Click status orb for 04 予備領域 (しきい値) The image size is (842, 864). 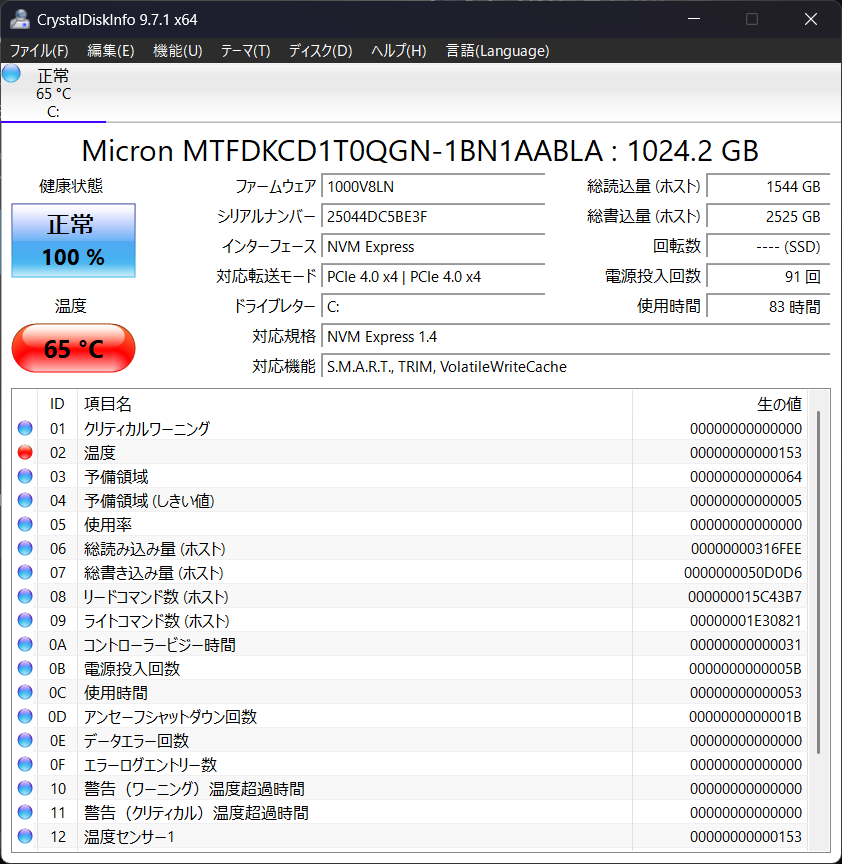(x=25, y=500)
